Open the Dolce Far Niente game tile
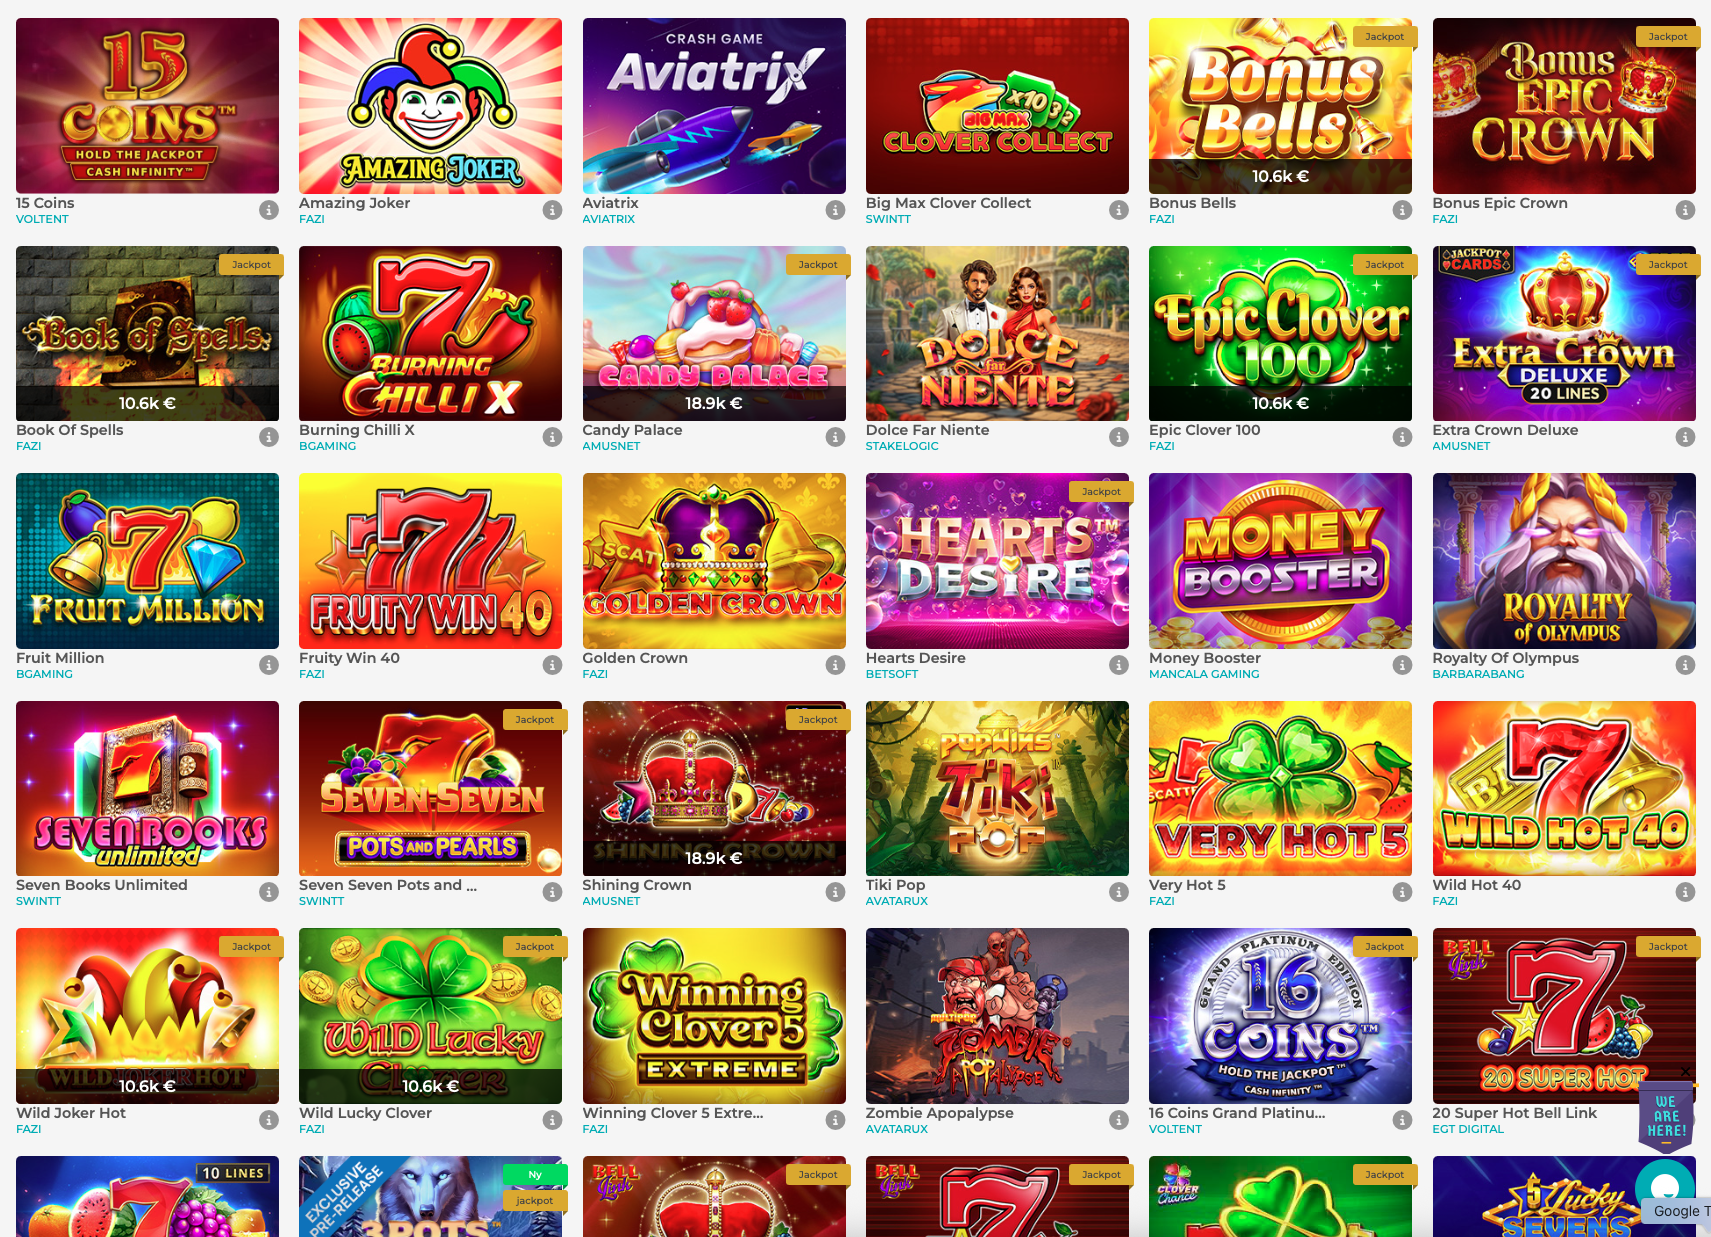1711x1237 pixels. (x=997, y=333)
